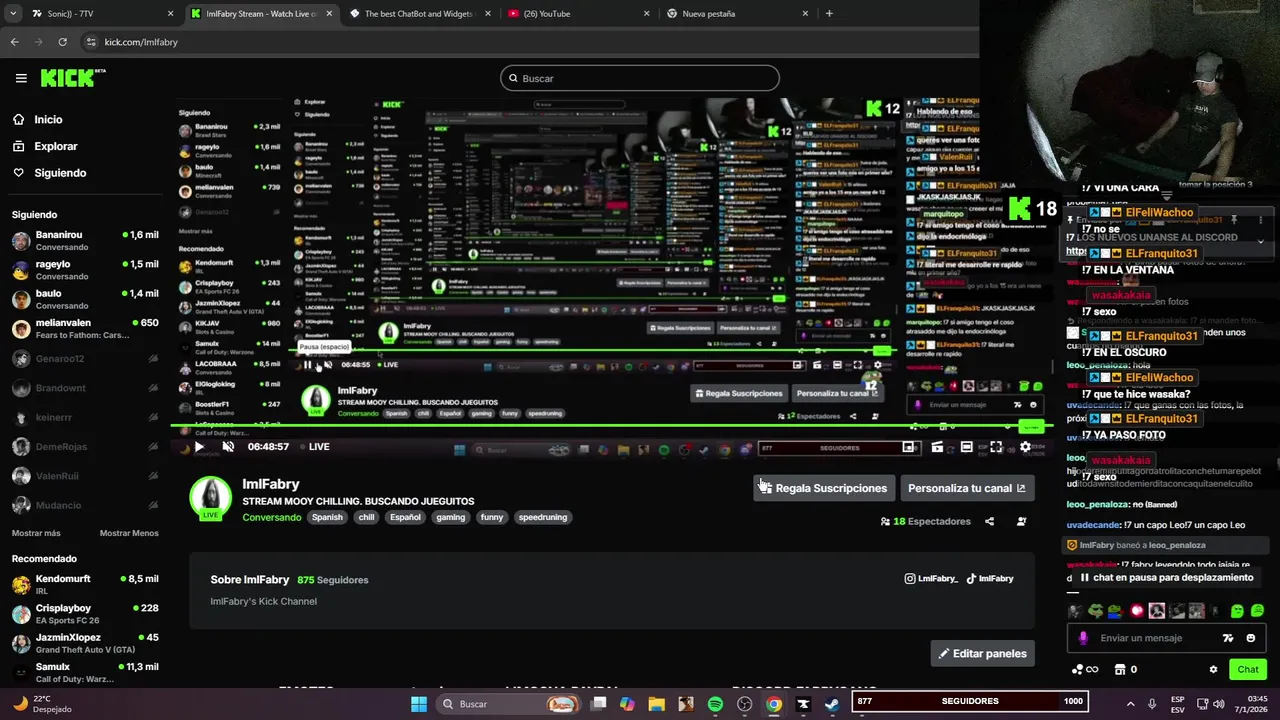Click the browser back arrow

click(x=14, y=42)
